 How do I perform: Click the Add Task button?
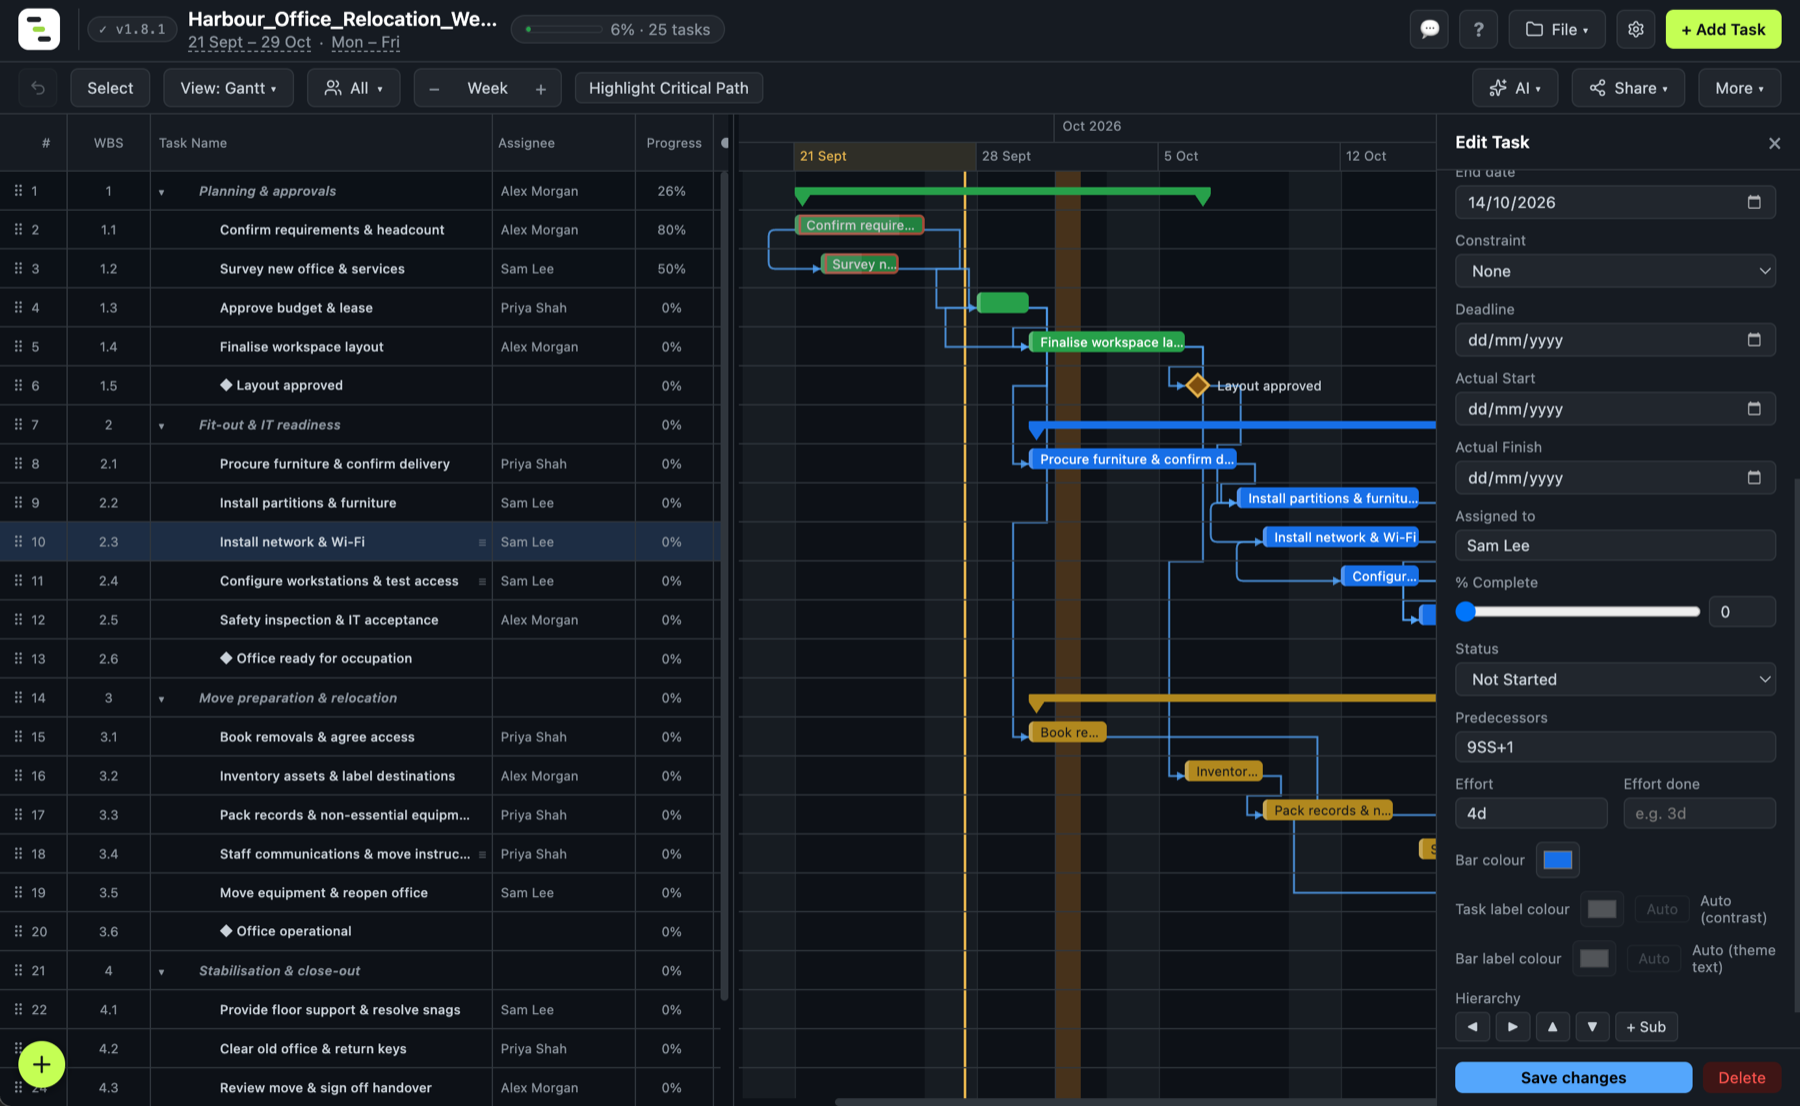(x=1723, y=29)
